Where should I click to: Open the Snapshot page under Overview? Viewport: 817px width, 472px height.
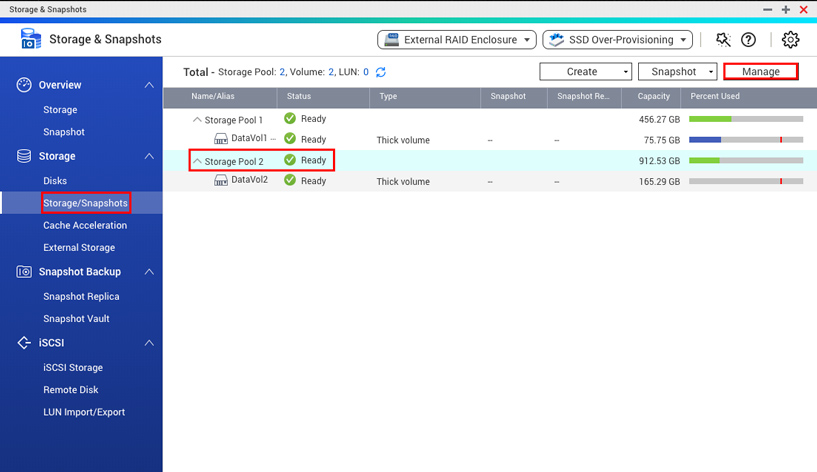pos(64,132)
